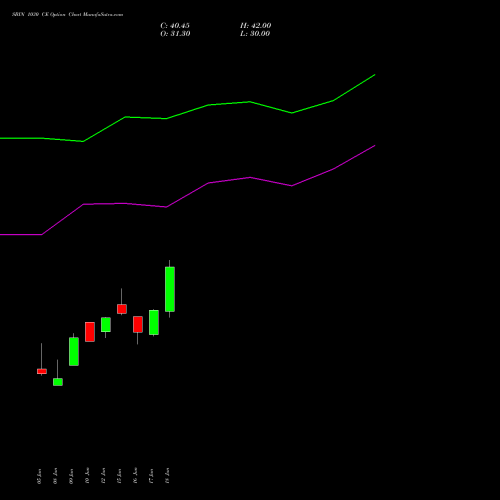500x500 pixels.
Task: Select the low value 'L: 30.00'
Action: point(255,34)
